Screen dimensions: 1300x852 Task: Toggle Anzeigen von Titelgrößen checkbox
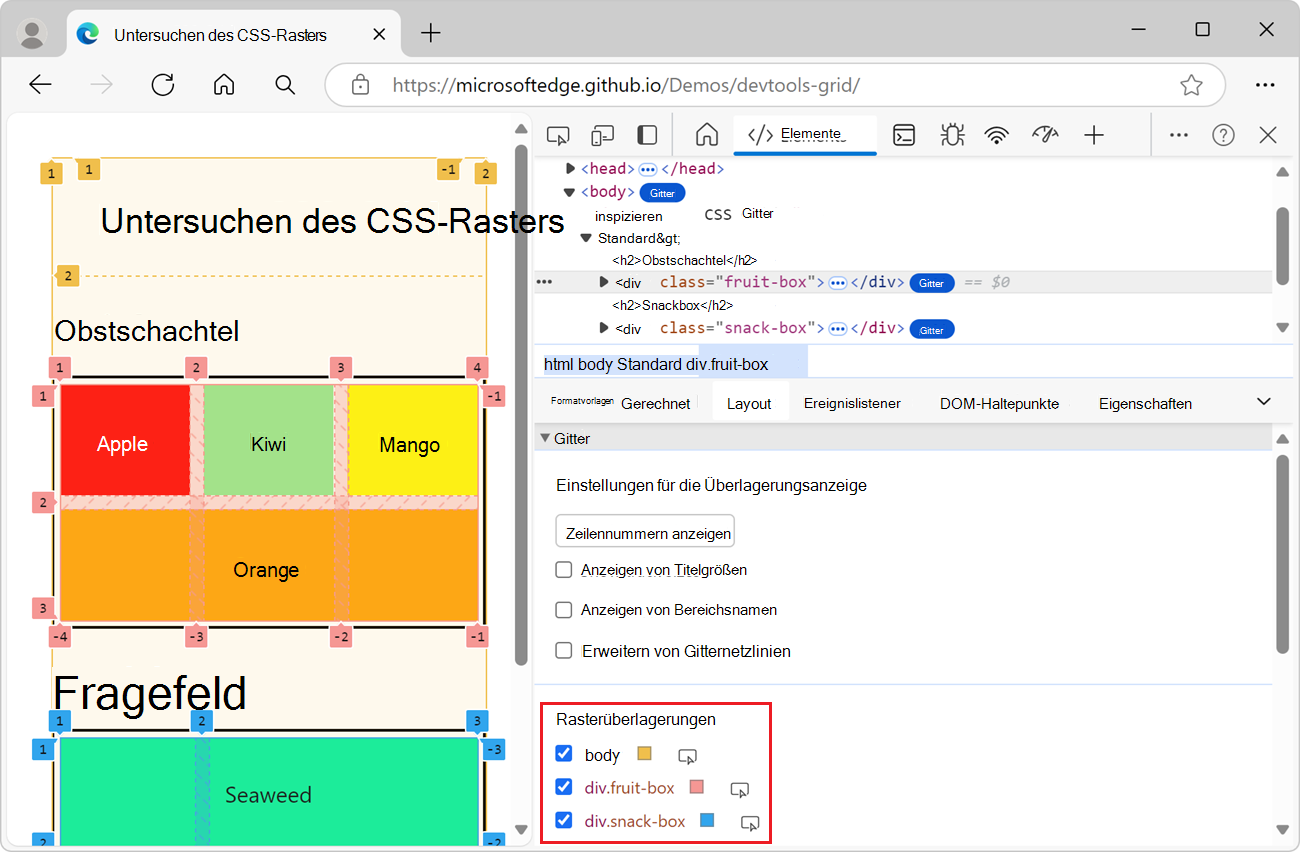(564, 570)
